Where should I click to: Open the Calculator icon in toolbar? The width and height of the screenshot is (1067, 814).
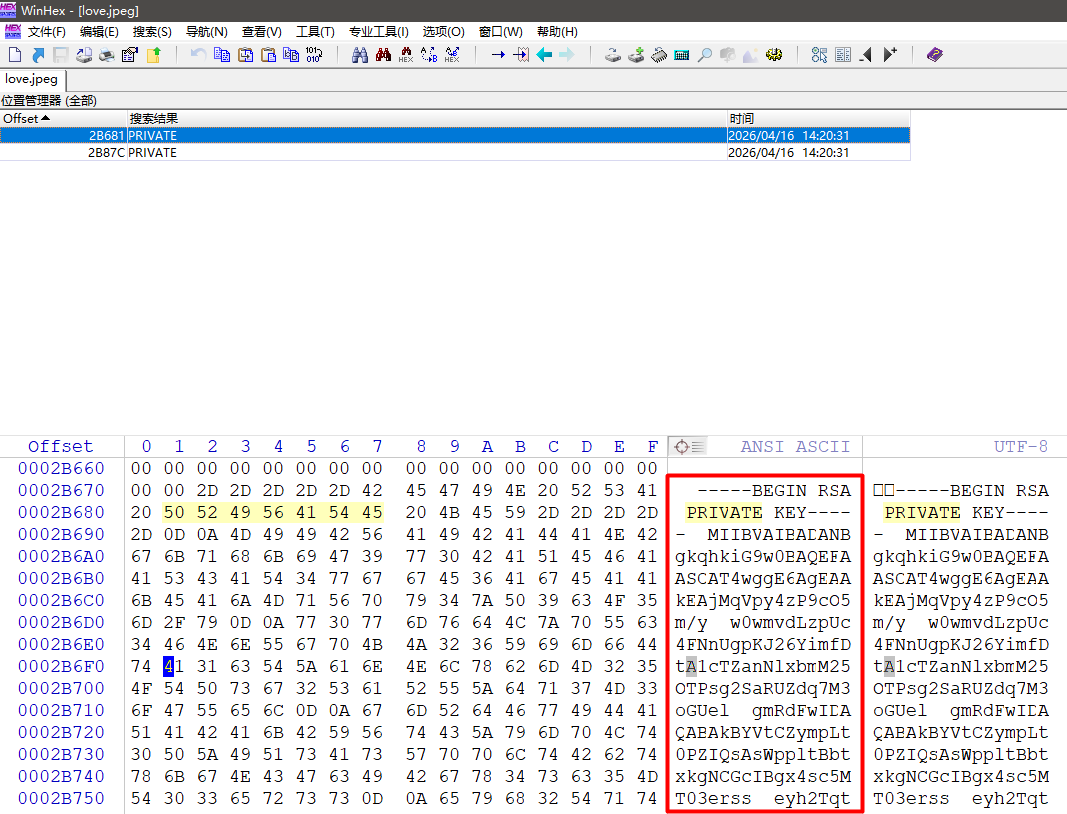[x=682, y=55]
